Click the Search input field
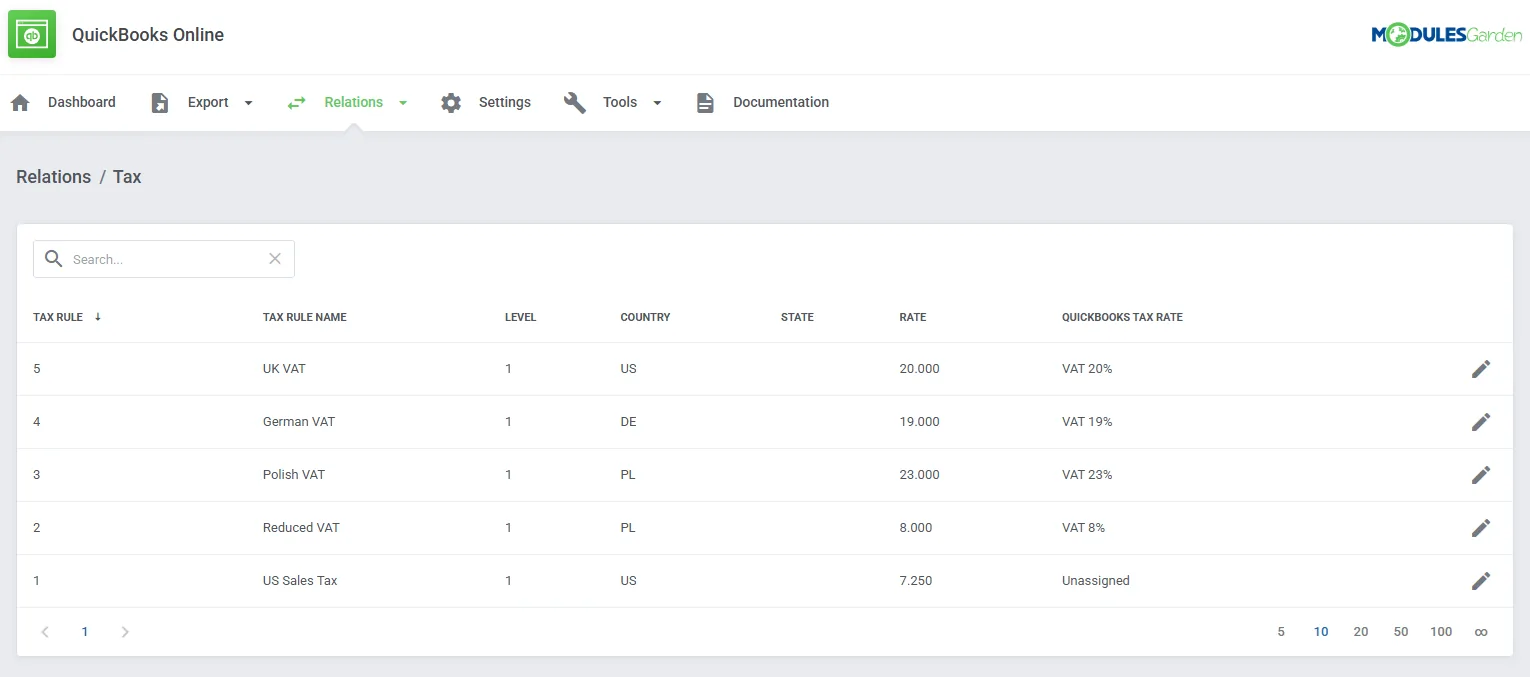The image size is (1530, 677). (x=164, y=259)
